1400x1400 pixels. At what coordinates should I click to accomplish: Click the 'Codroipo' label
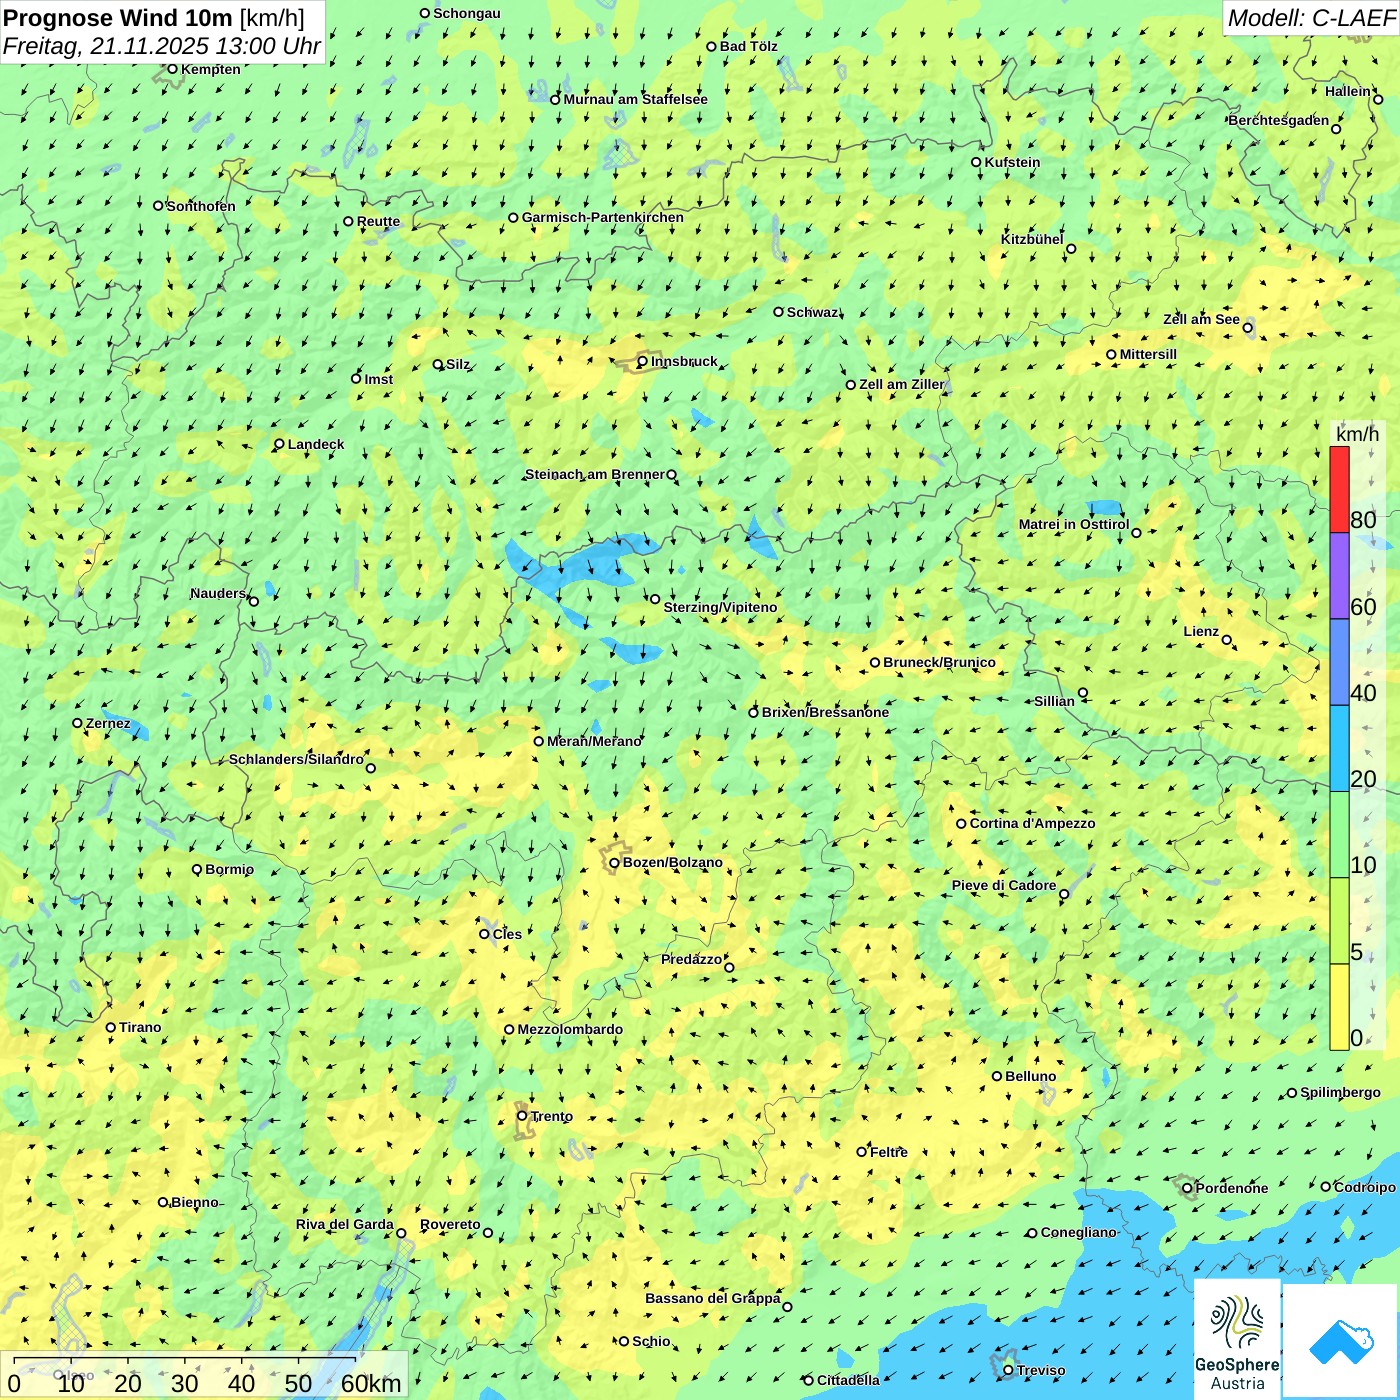coord(1365,1187)
